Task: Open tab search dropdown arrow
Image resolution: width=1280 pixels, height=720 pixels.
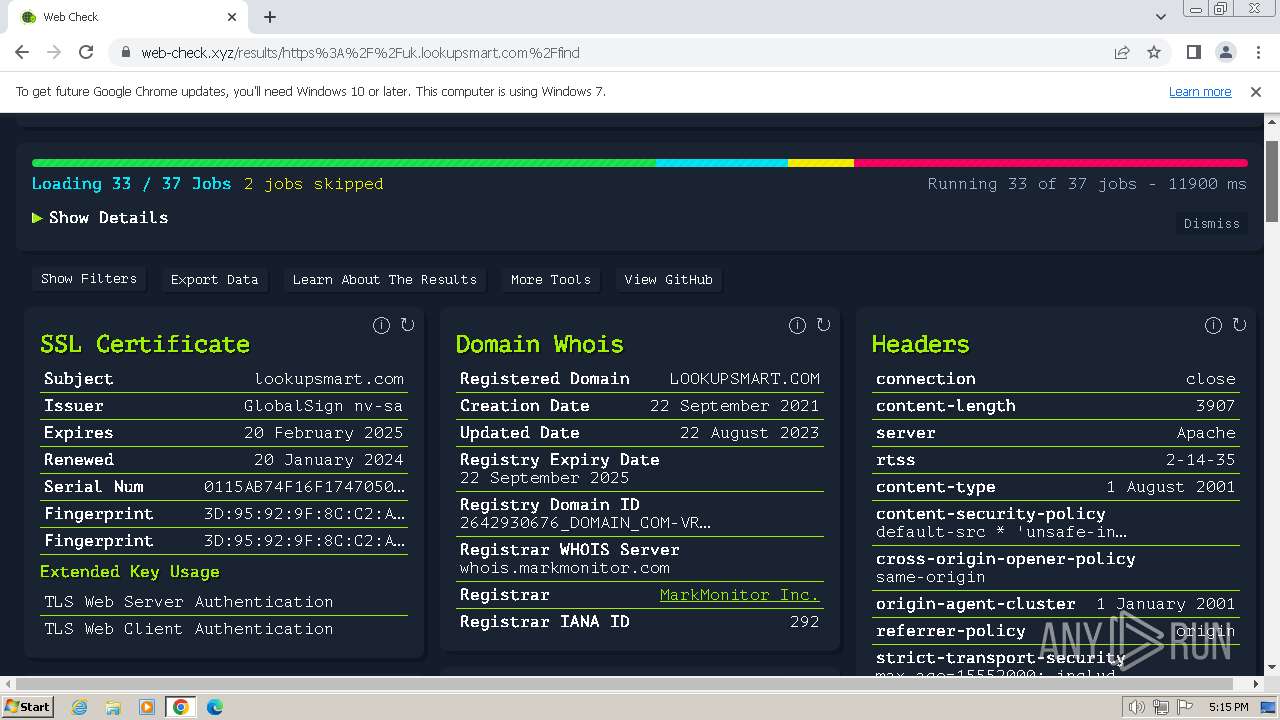Action: coord(1160,17)
